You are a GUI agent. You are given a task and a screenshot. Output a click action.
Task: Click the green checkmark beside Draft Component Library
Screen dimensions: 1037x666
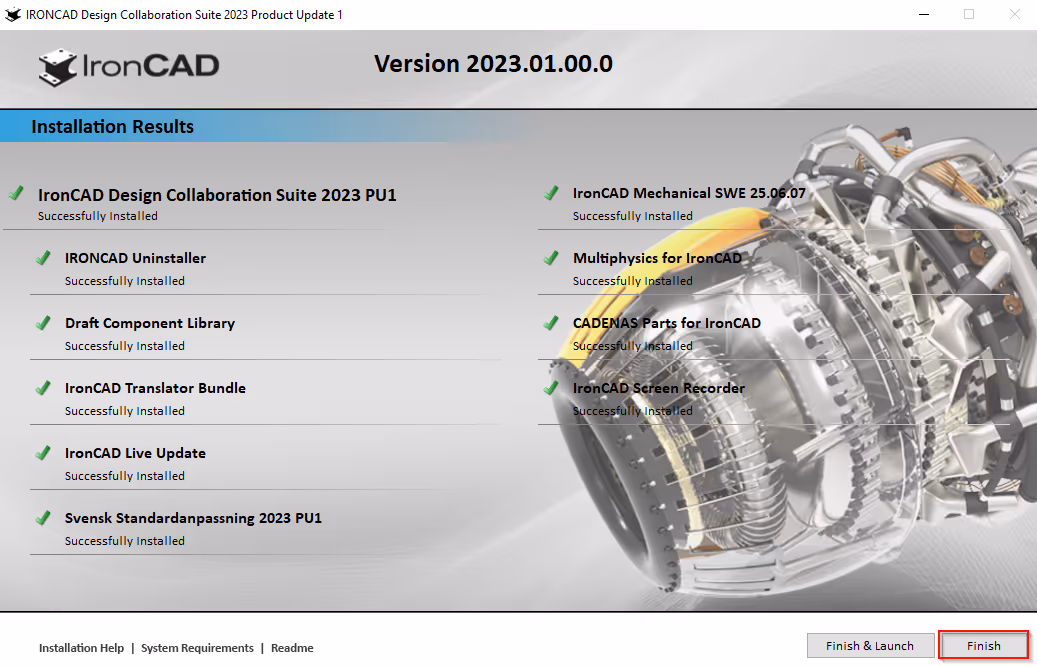[x=43, y=323]
